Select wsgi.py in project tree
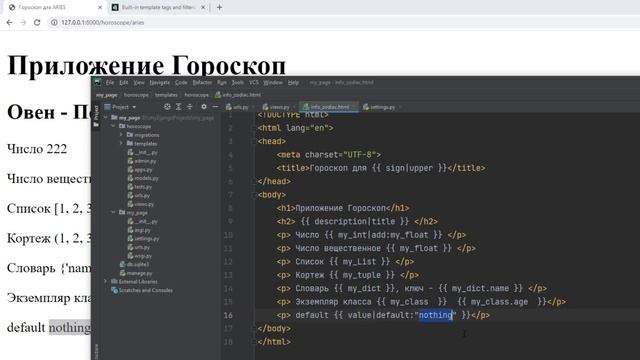 click(x=140, y=256)
